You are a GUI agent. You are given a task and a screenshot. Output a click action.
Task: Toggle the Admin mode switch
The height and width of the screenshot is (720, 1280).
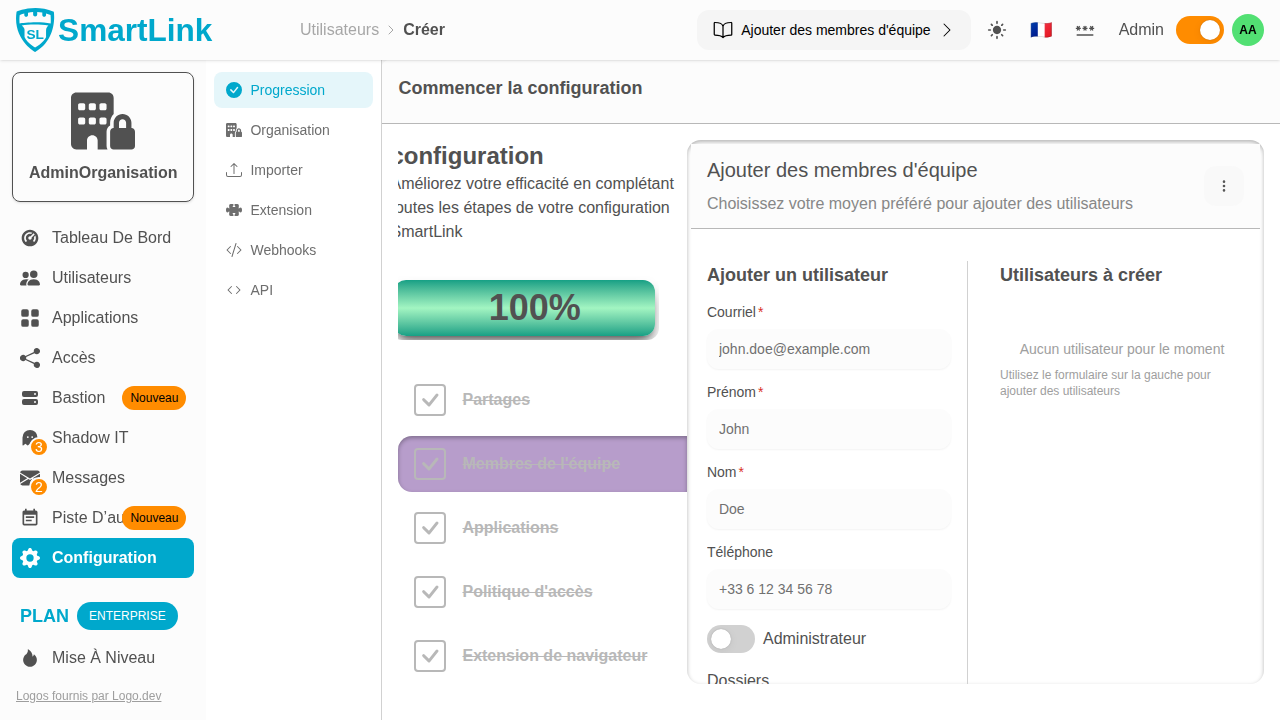tap(1199, 30)
